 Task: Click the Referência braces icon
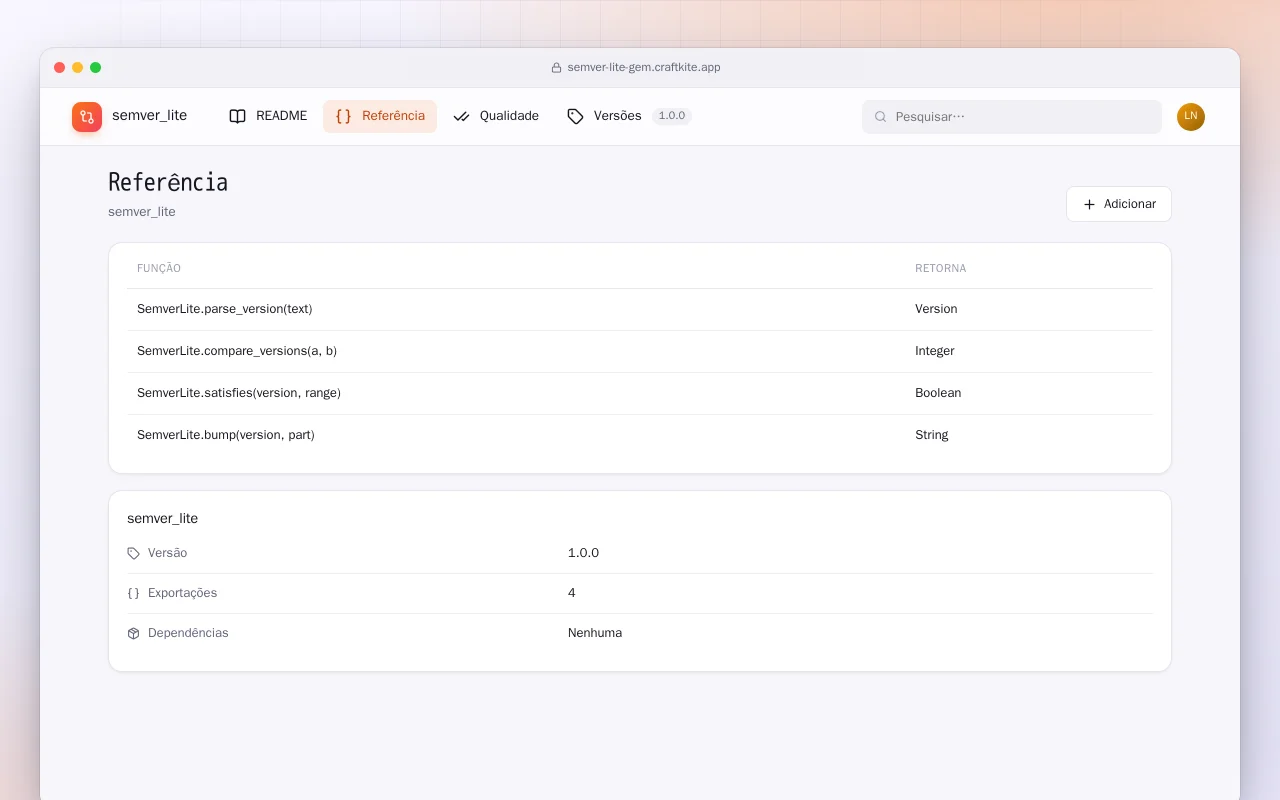343,116
